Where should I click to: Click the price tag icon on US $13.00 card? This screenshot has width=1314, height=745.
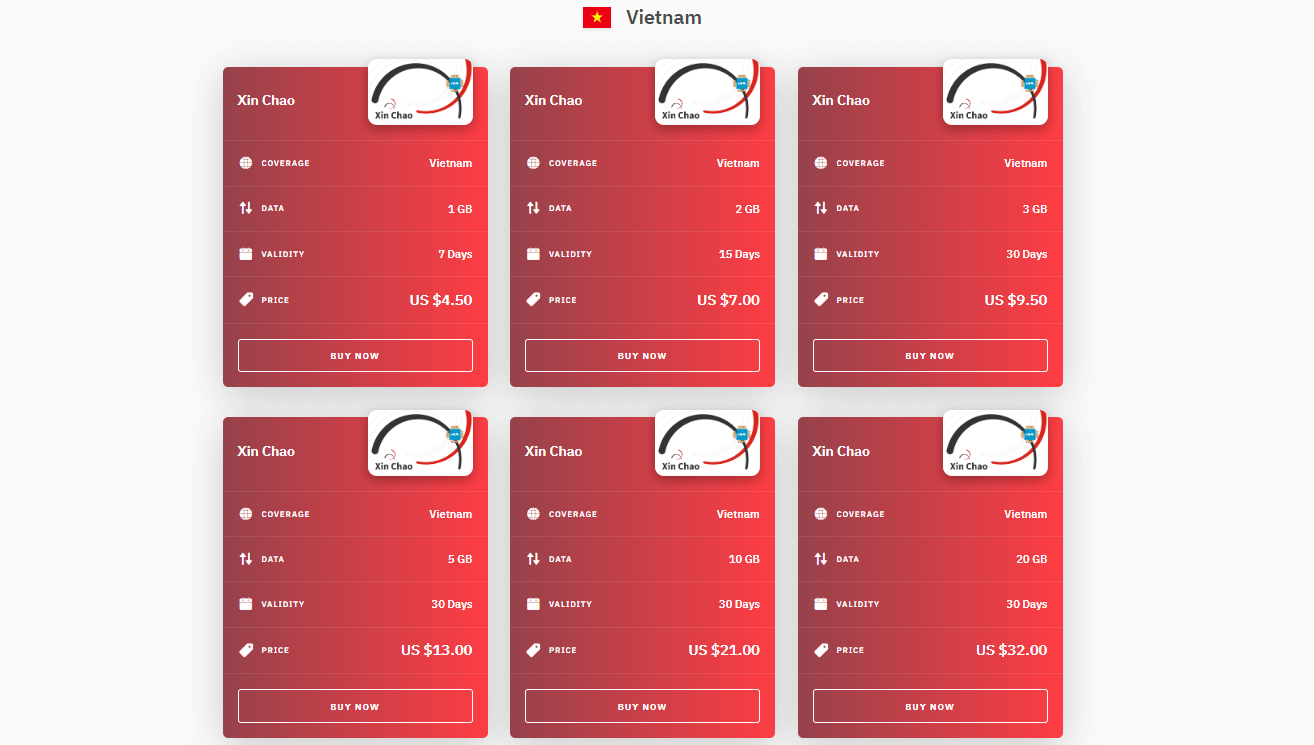[246, 650]
